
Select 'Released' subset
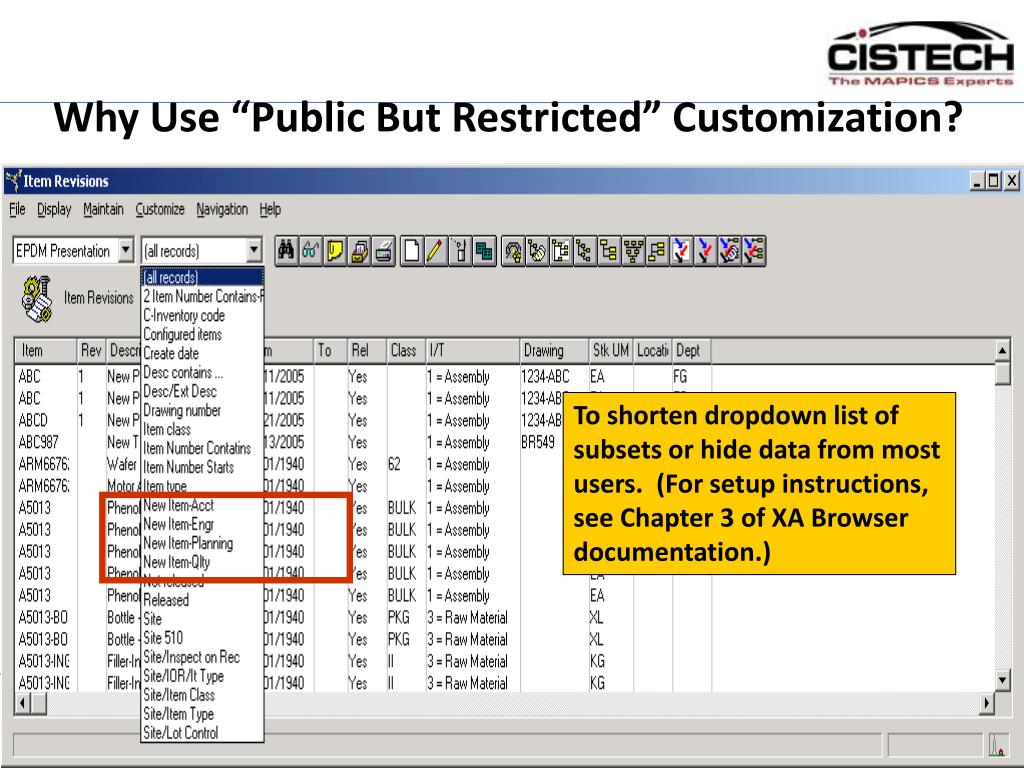202,600
